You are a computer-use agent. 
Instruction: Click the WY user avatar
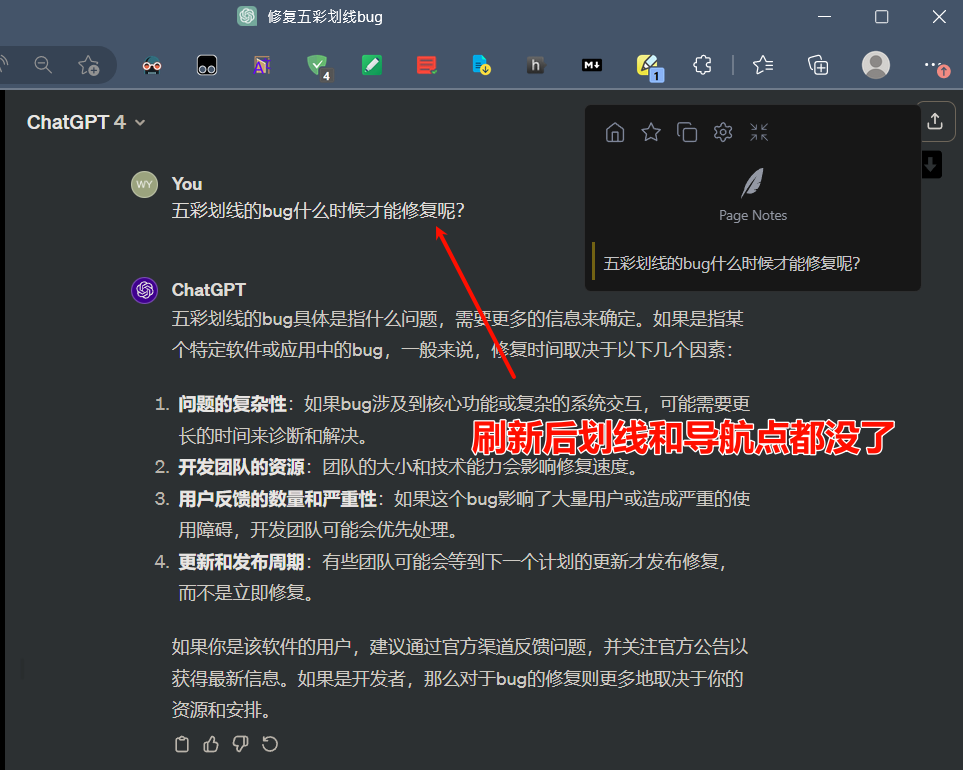144,184
